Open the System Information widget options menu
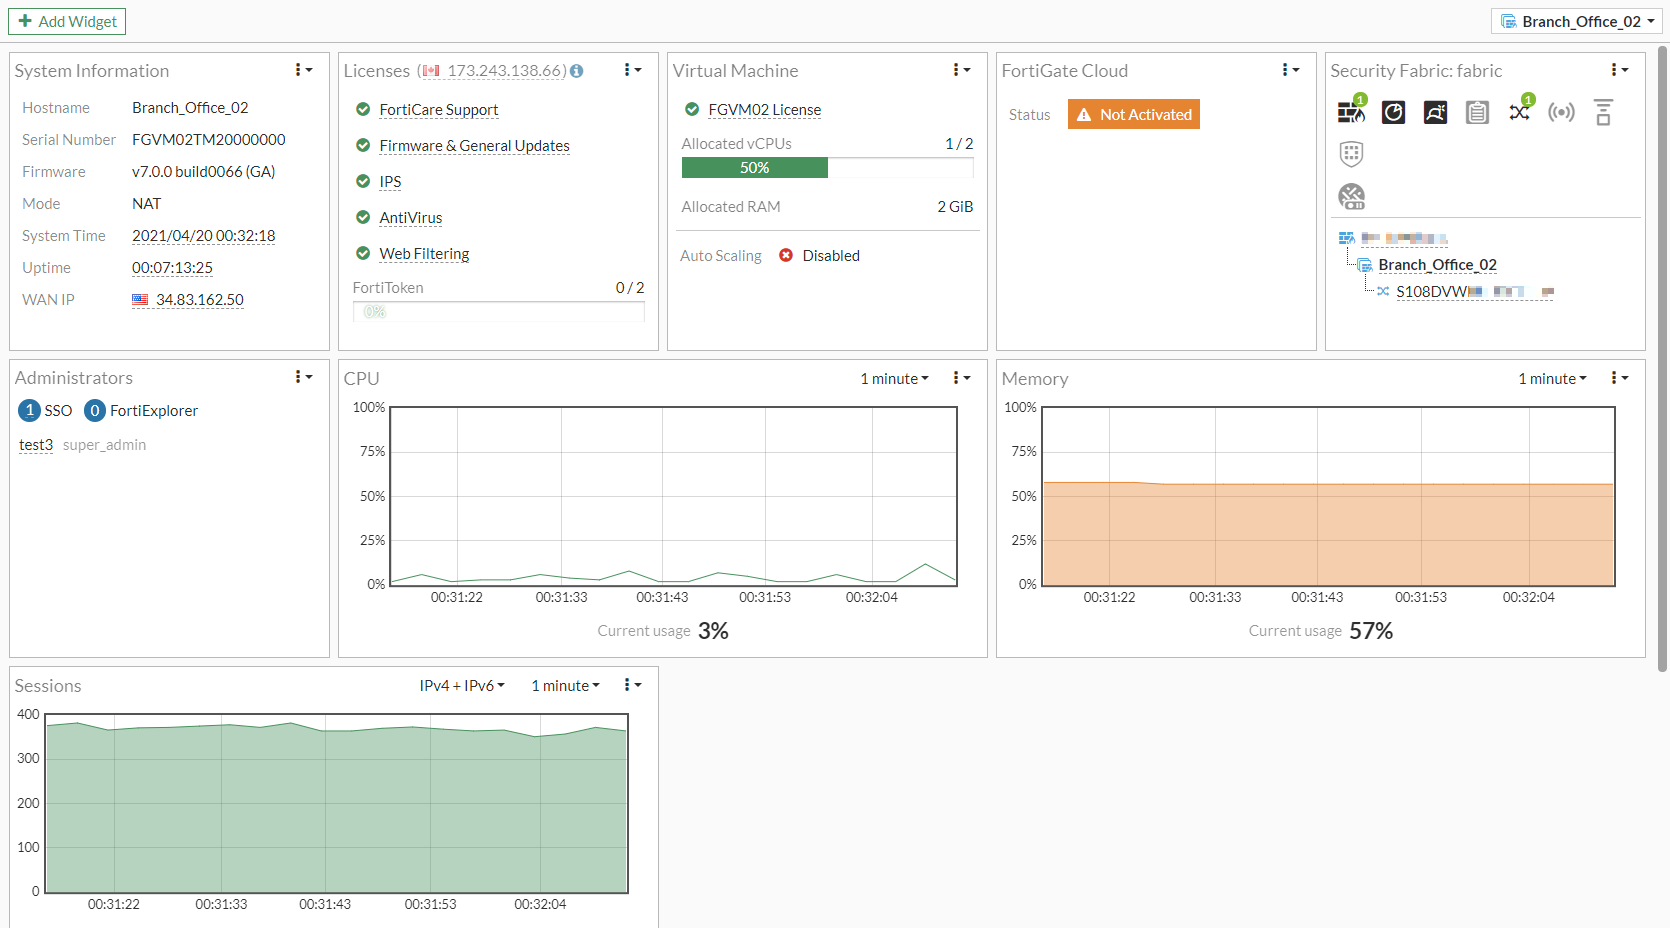Screen dimensions: 1670x928 (303, 70)
